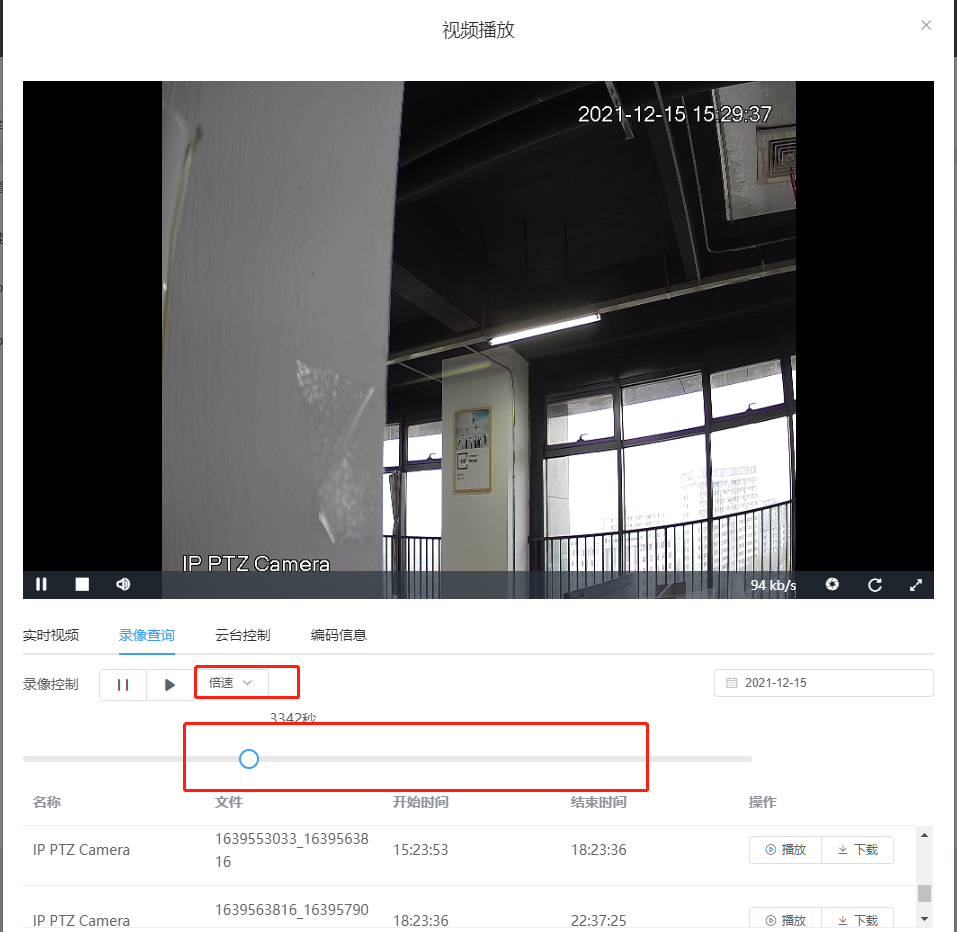Mute the video using the speaker icon

click(121, 584)
